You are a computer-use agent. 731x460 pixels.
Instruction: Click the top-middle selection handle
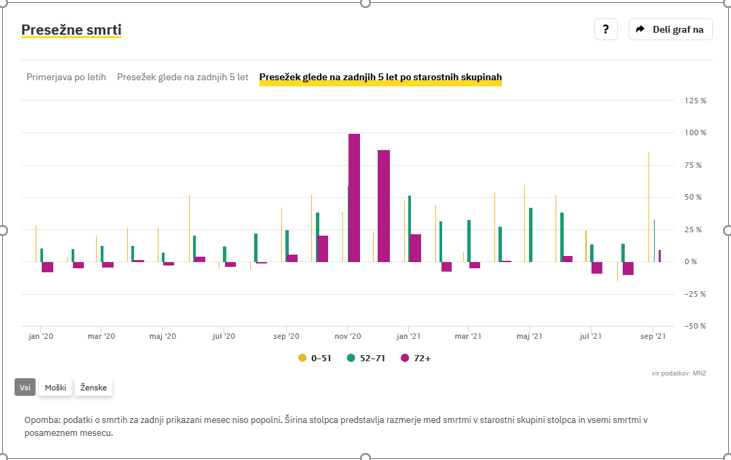coord(365,3)
